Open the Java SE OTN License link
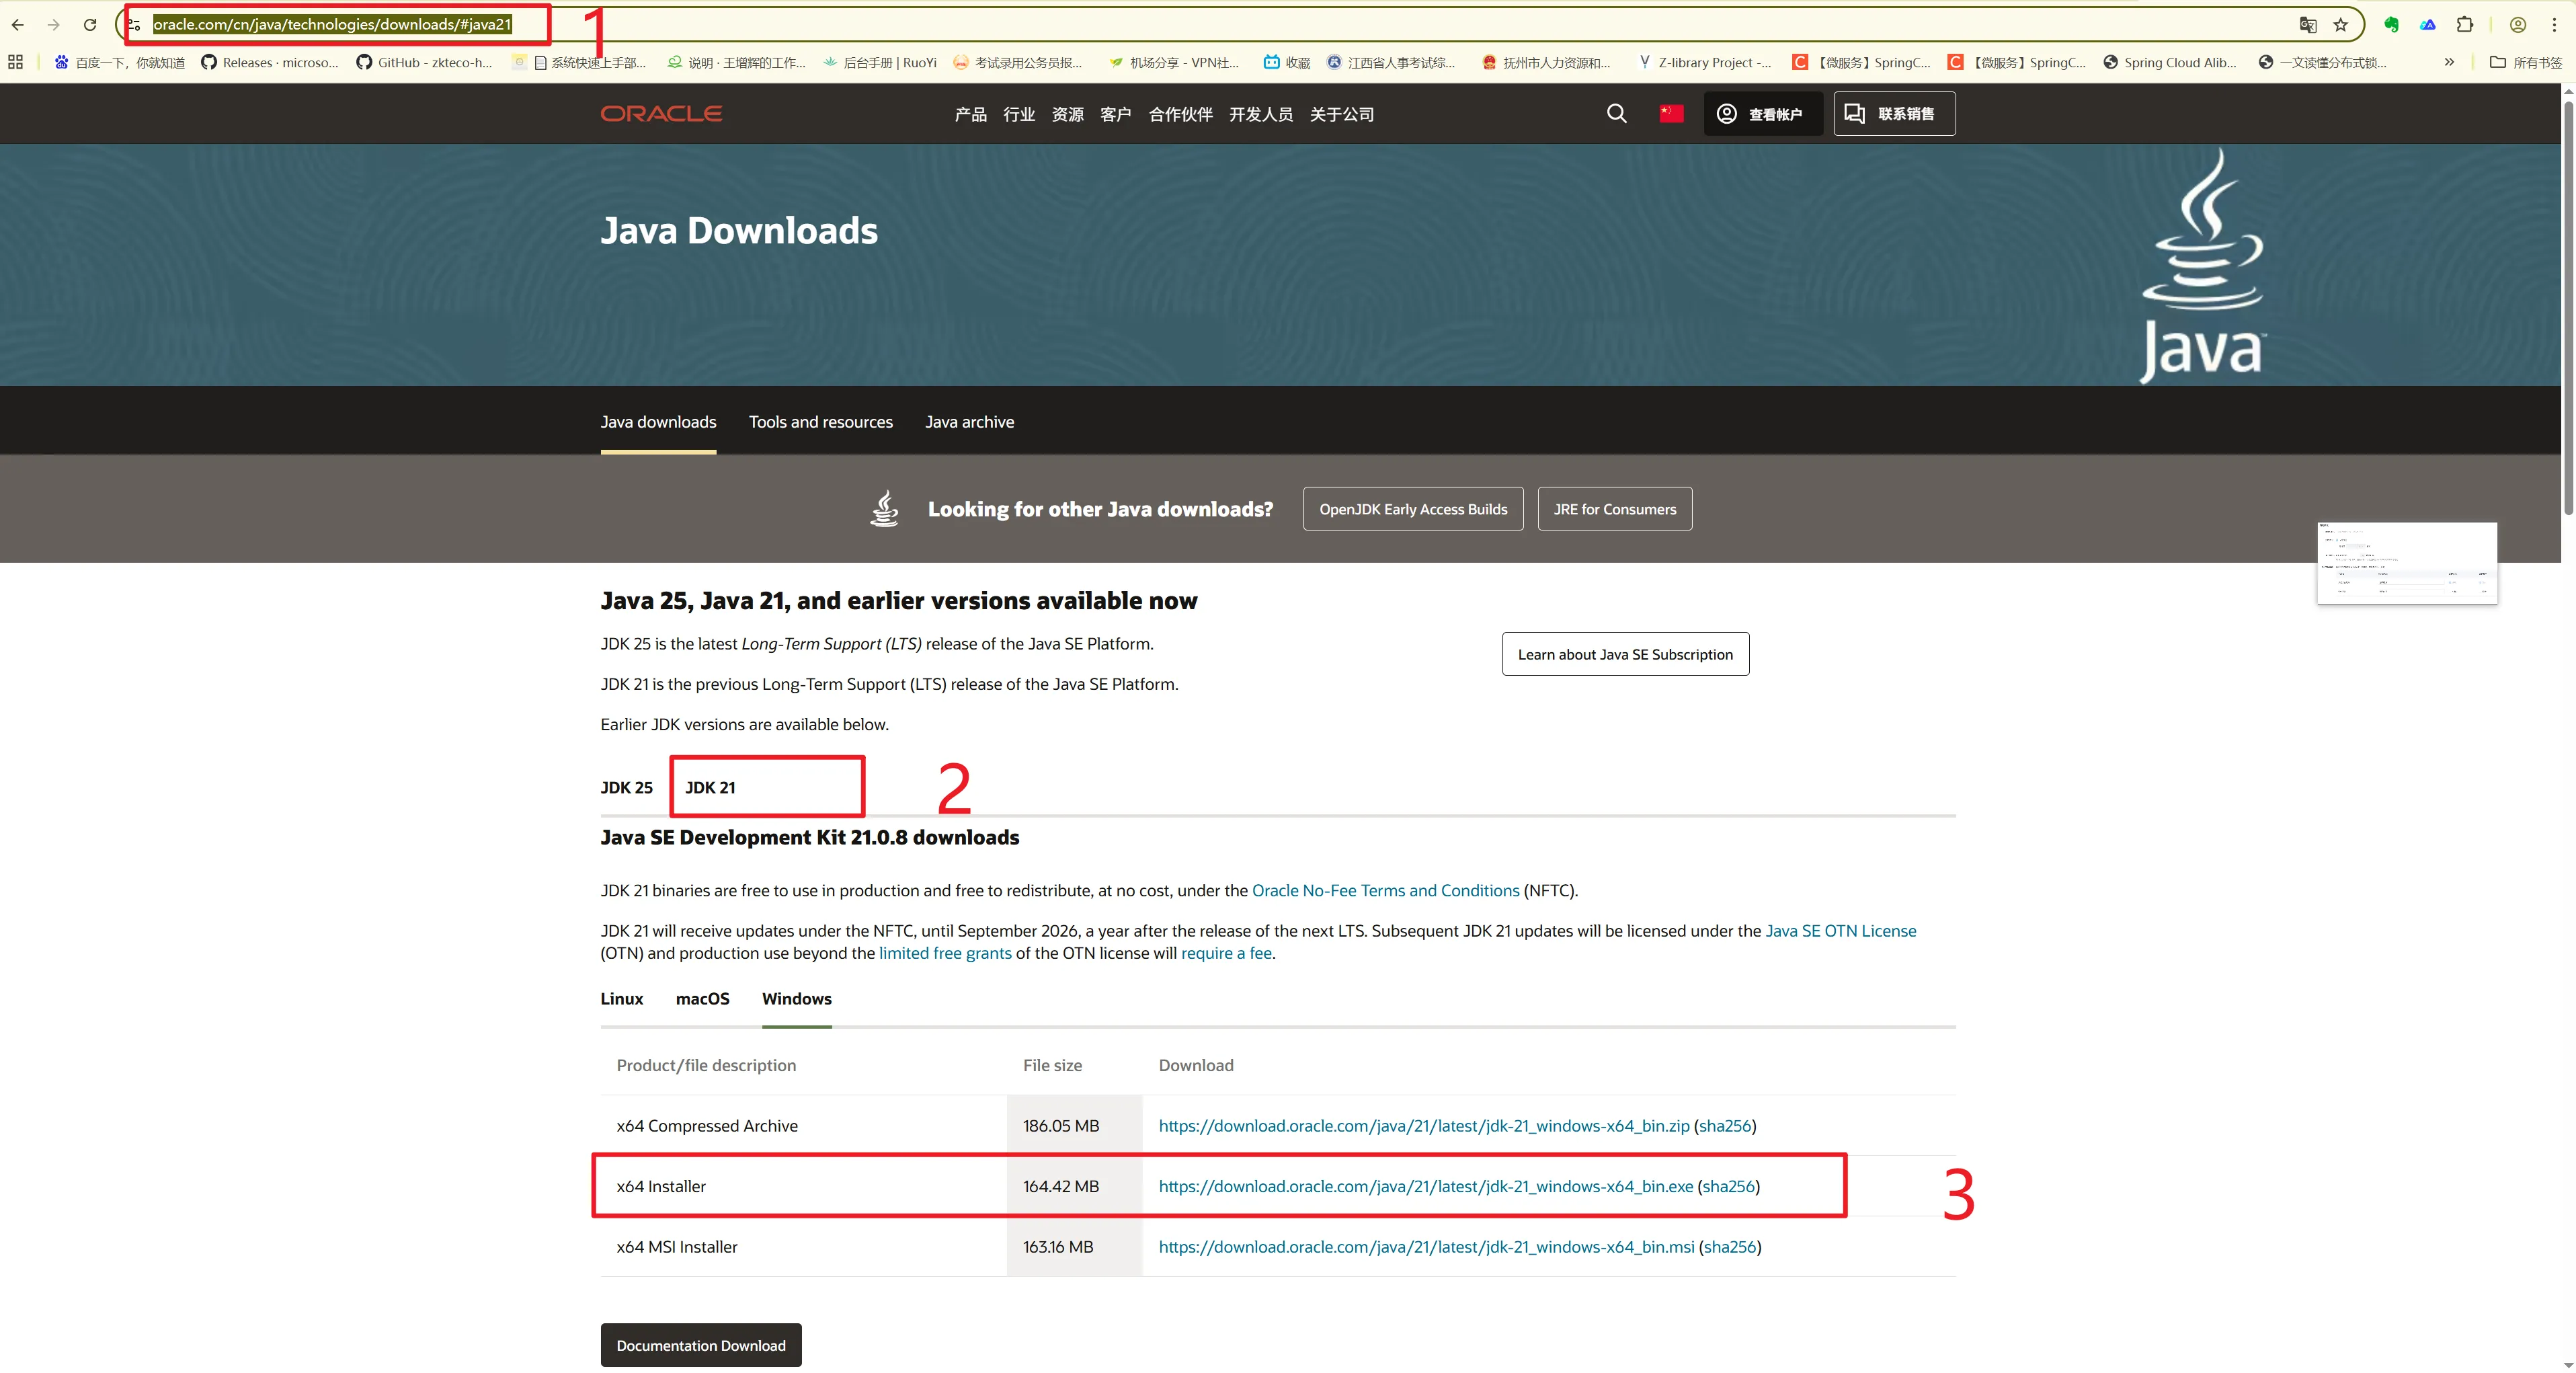2576x1373 pixels. point(1840,931)
